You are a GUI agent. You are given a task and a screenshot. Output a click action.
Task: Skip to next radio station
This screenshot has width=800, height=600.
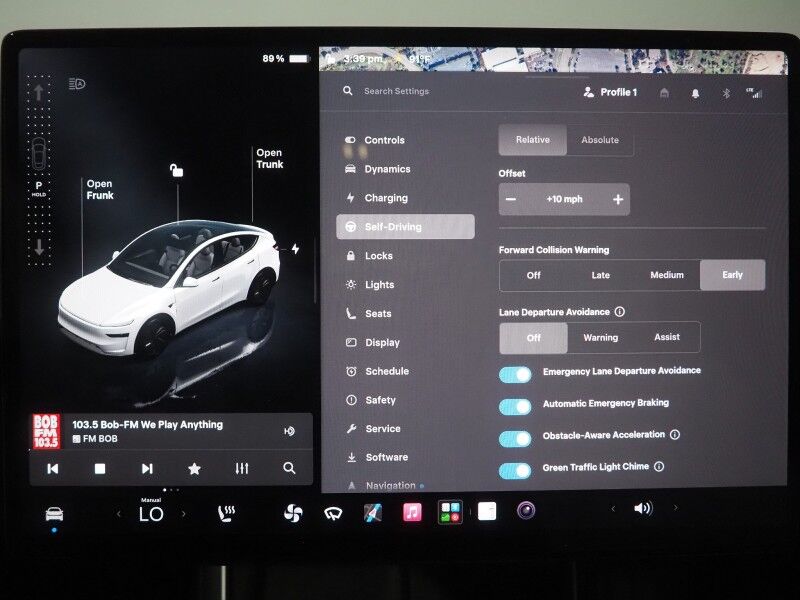147,468
